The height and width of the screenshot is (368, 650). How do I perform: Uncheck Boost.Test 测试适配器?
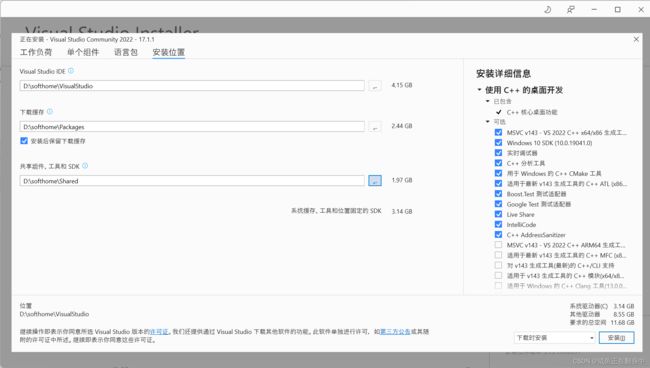point(498,194)
